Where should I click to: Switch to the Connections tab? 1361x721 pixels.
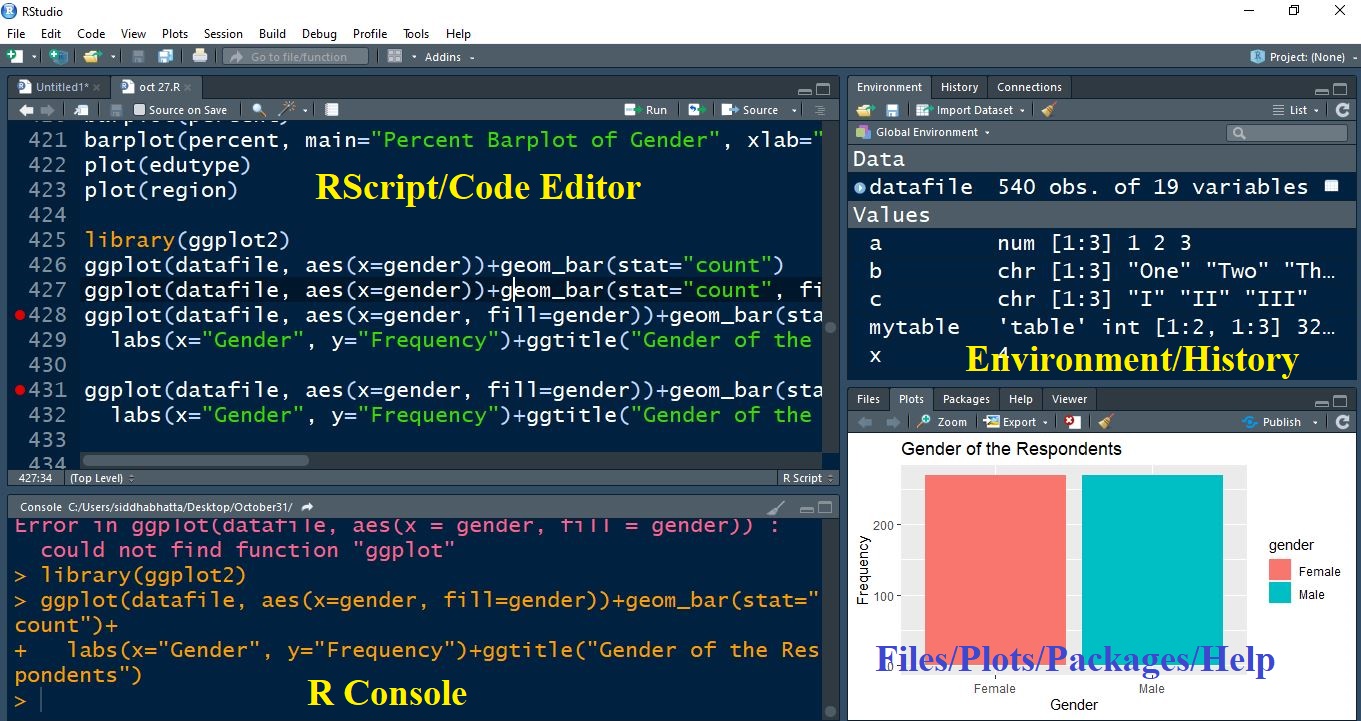1029,87
